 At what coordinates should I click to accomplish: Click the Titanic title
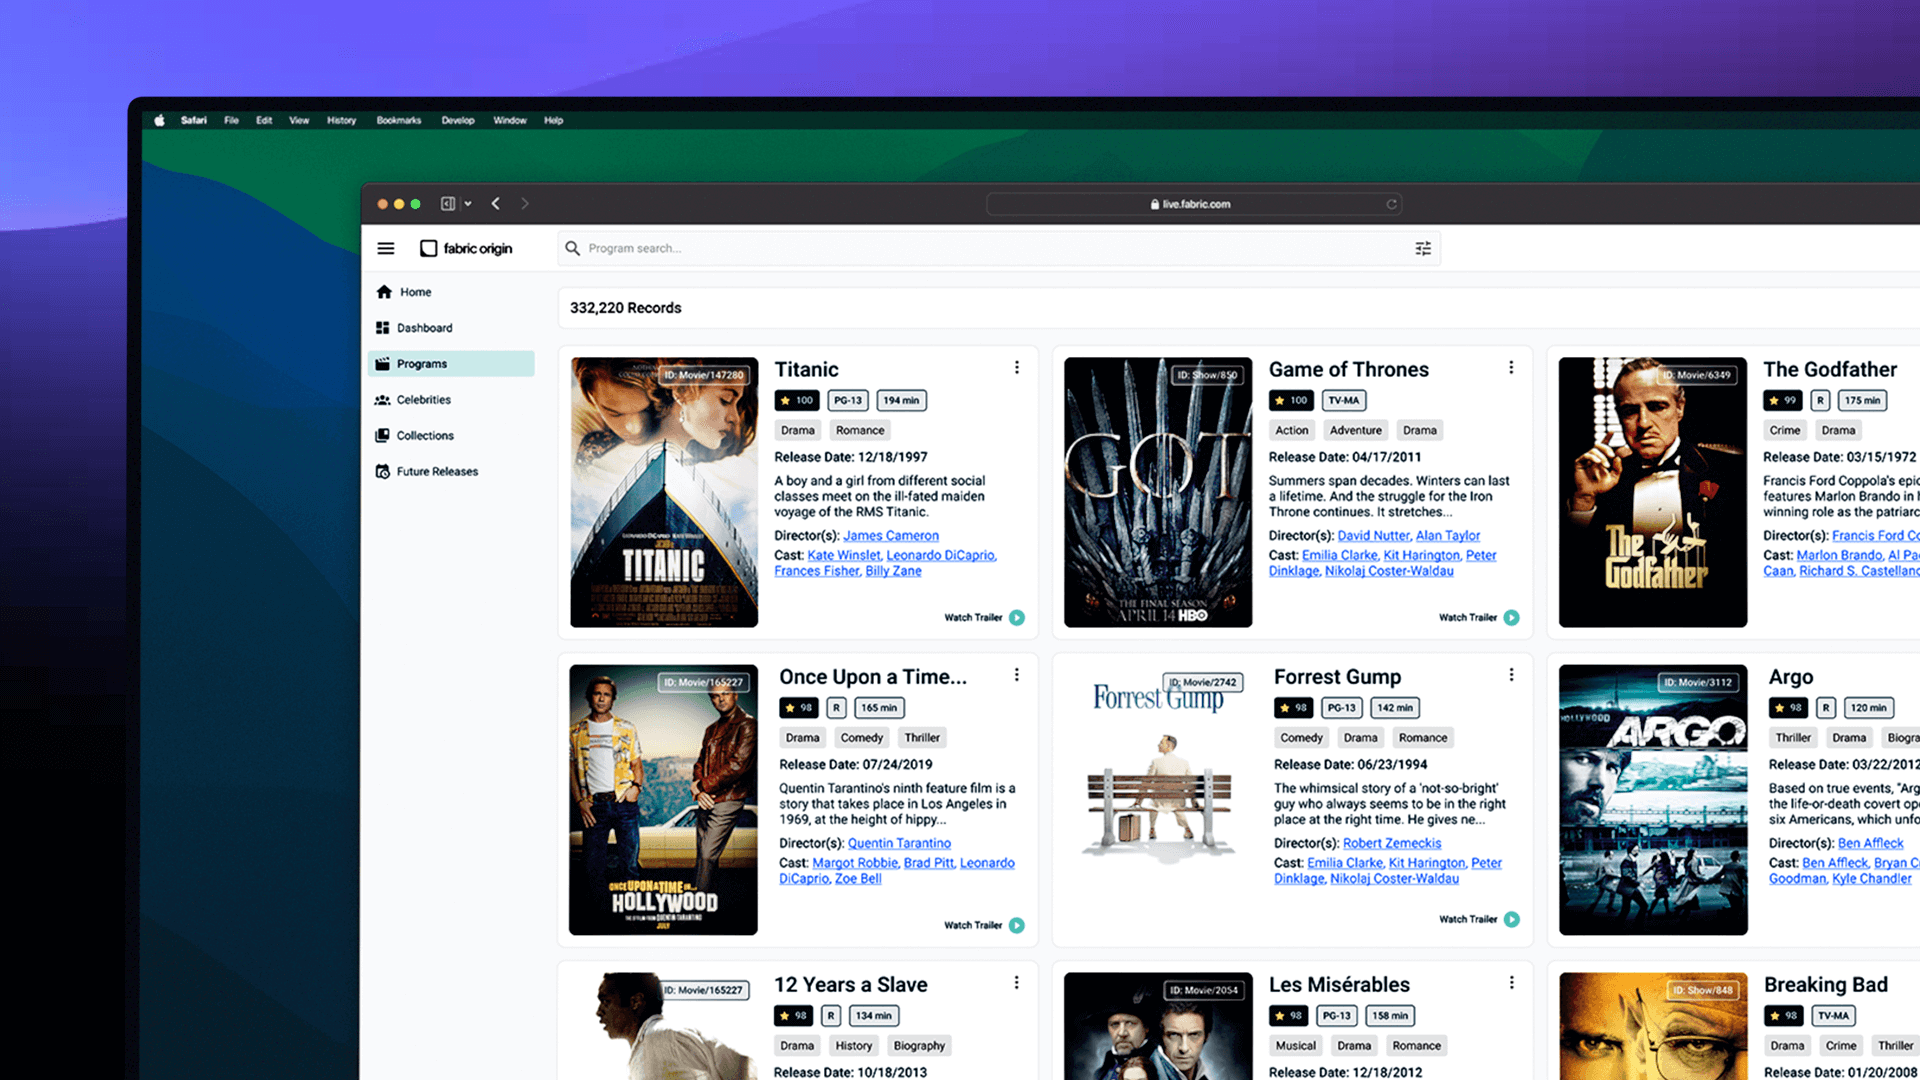[806, 369]
